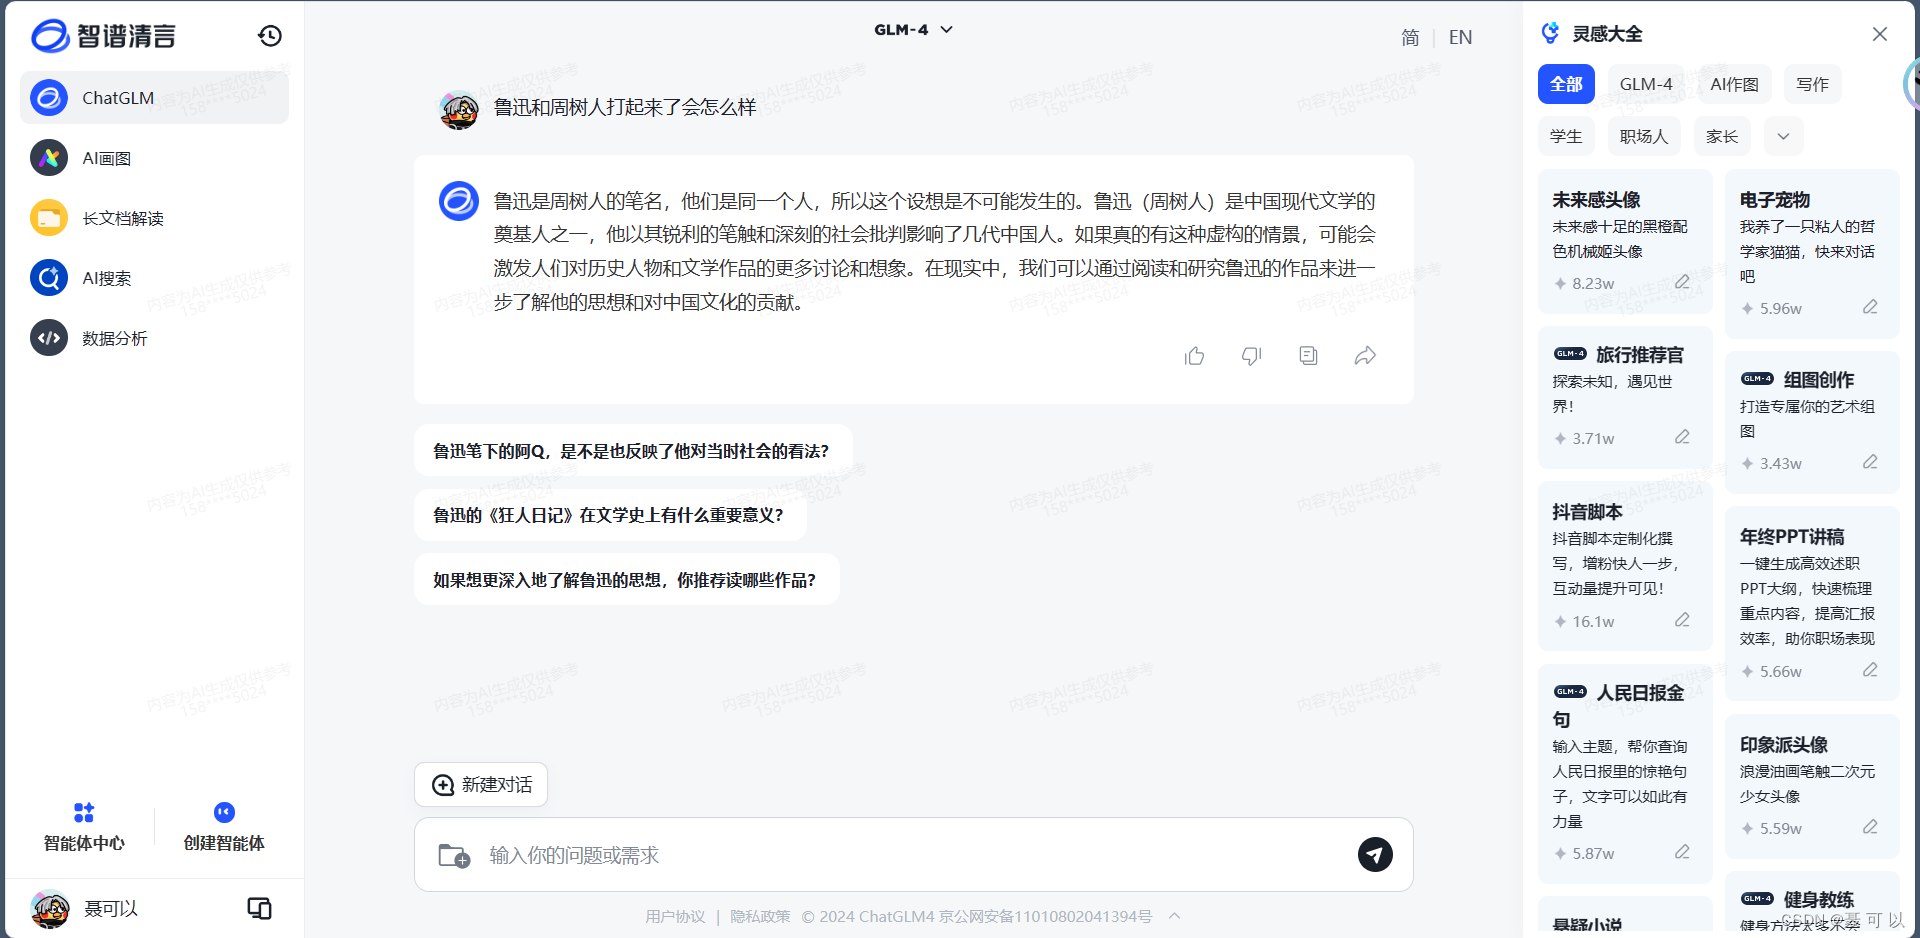The width and height of the screenshot is (1920, 938).
Task: Open the 电子宠物 inspiration card
Action: [x=1812, y=254]
